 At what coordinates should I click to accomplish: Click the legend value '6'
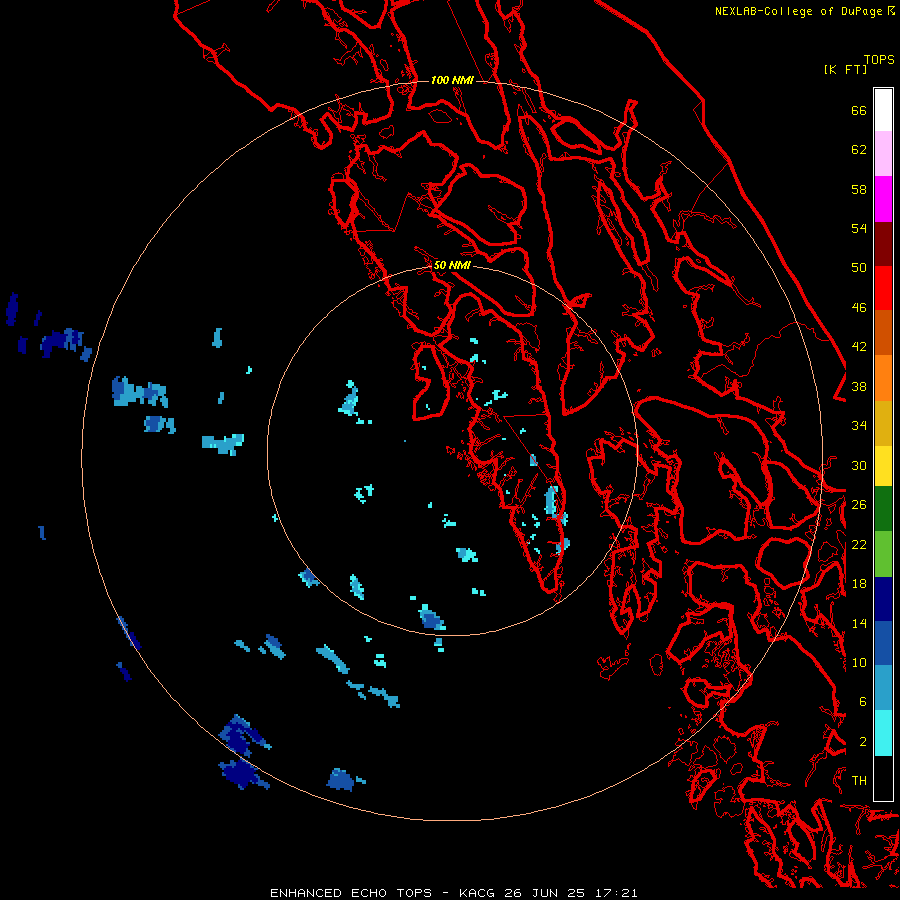[863, 702]
